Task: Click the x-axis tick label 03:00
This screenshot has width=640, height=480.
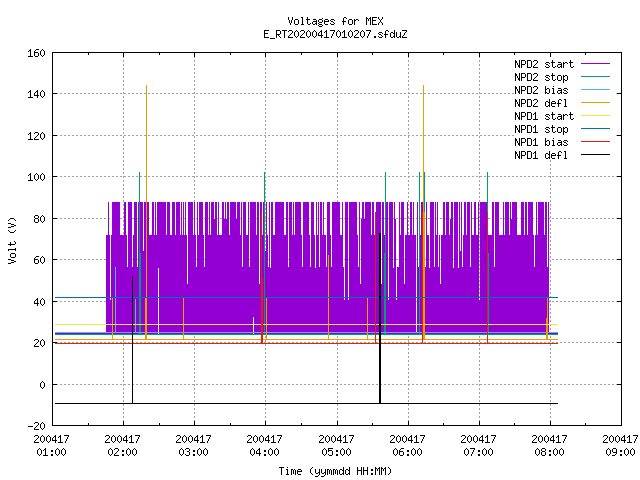Action: tap(193, 452)
